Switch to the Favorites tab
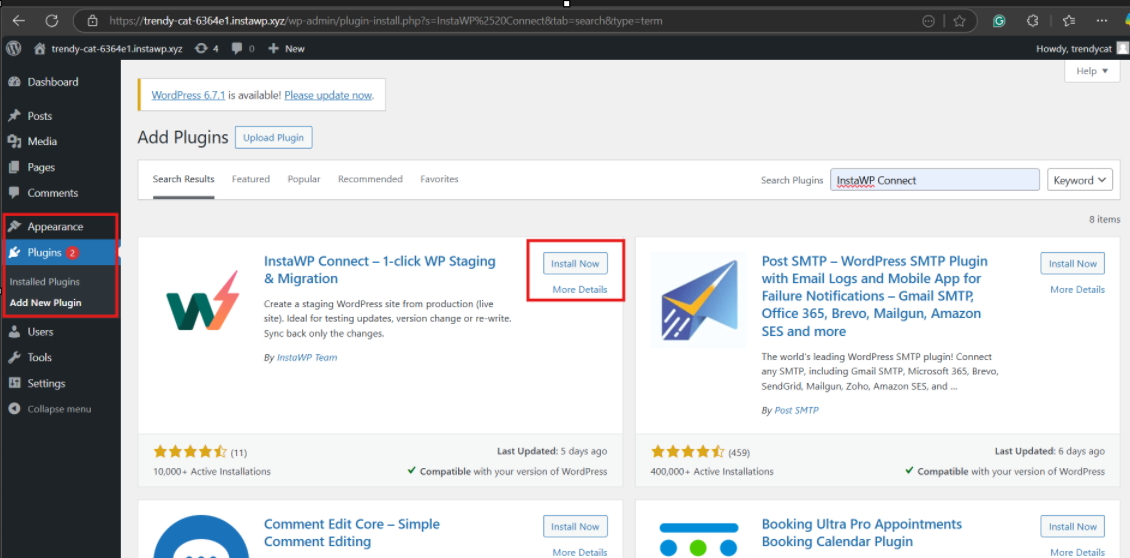The width and height of the screenshot is (1130, 558). point(440,179)
